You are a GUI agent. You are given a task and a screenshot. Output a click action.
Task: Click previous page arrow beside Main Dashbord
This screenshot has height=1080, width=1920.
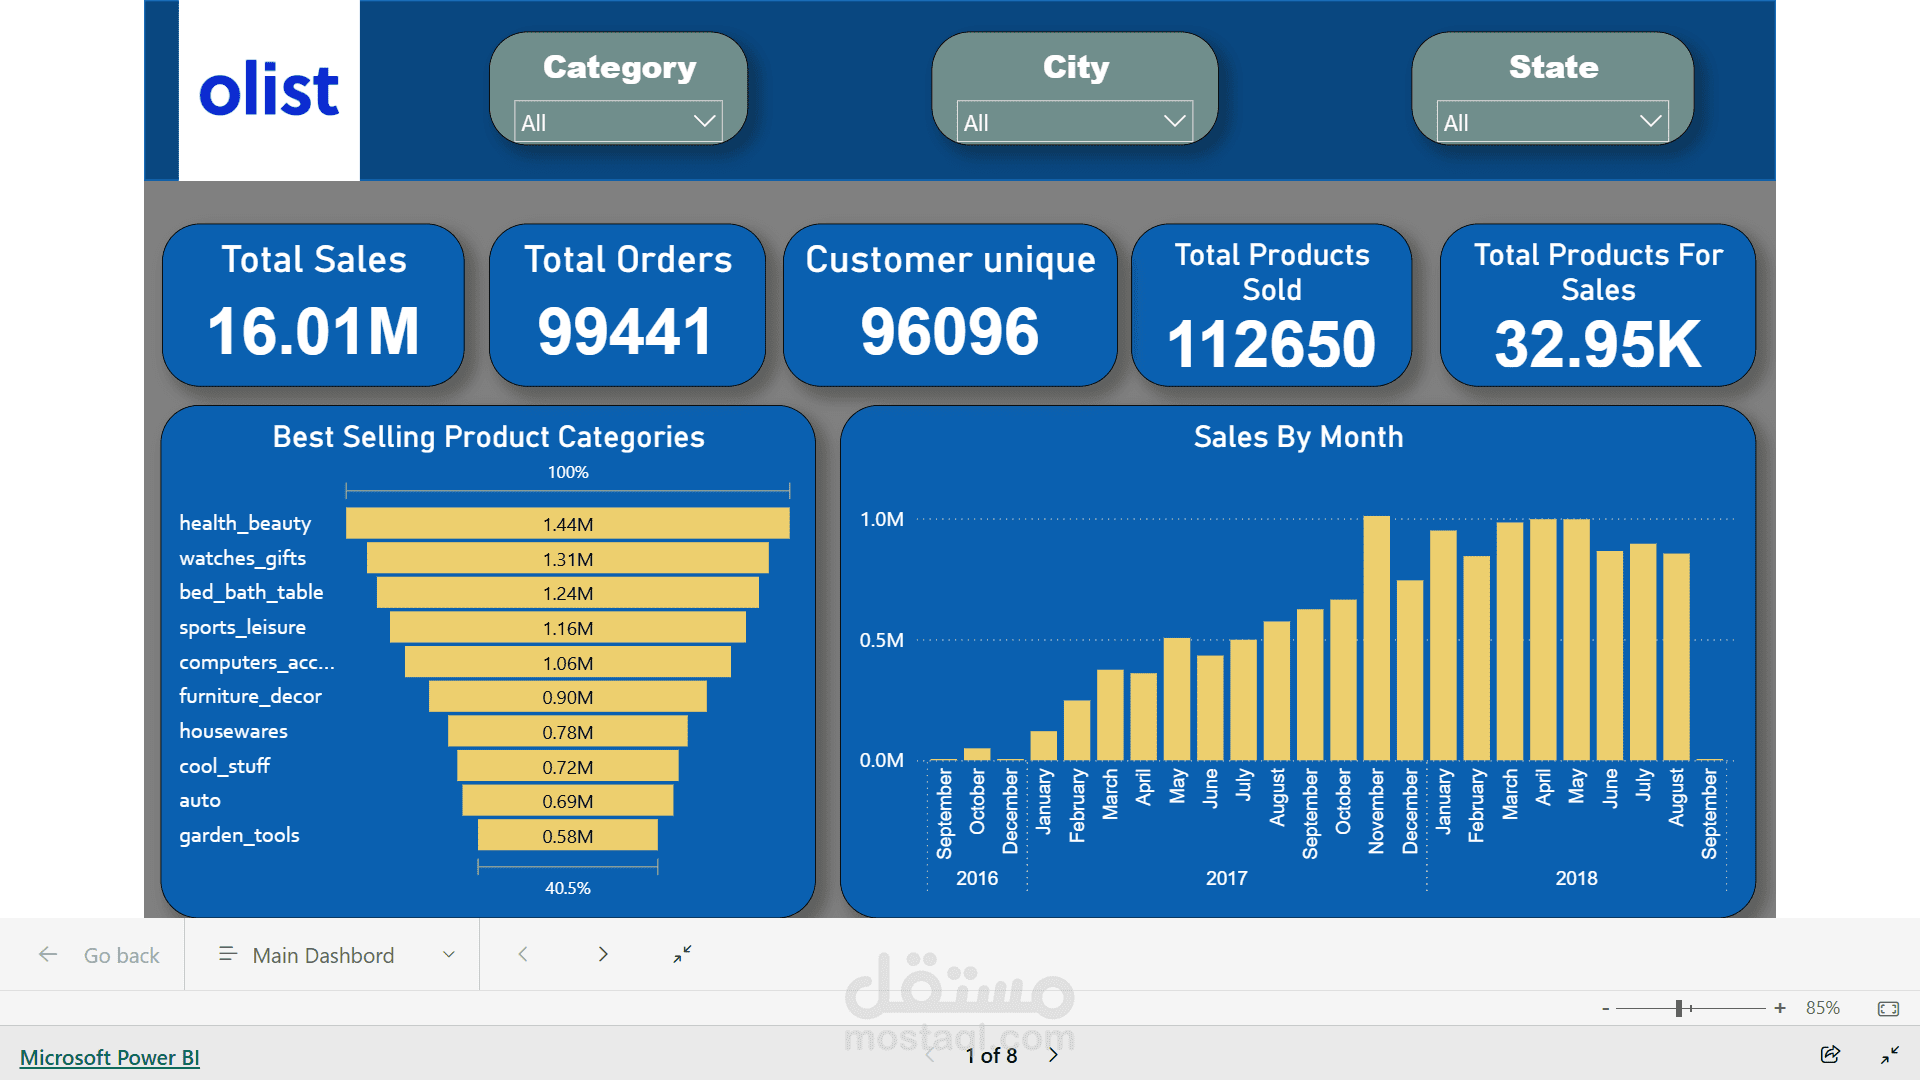point(523,954)
